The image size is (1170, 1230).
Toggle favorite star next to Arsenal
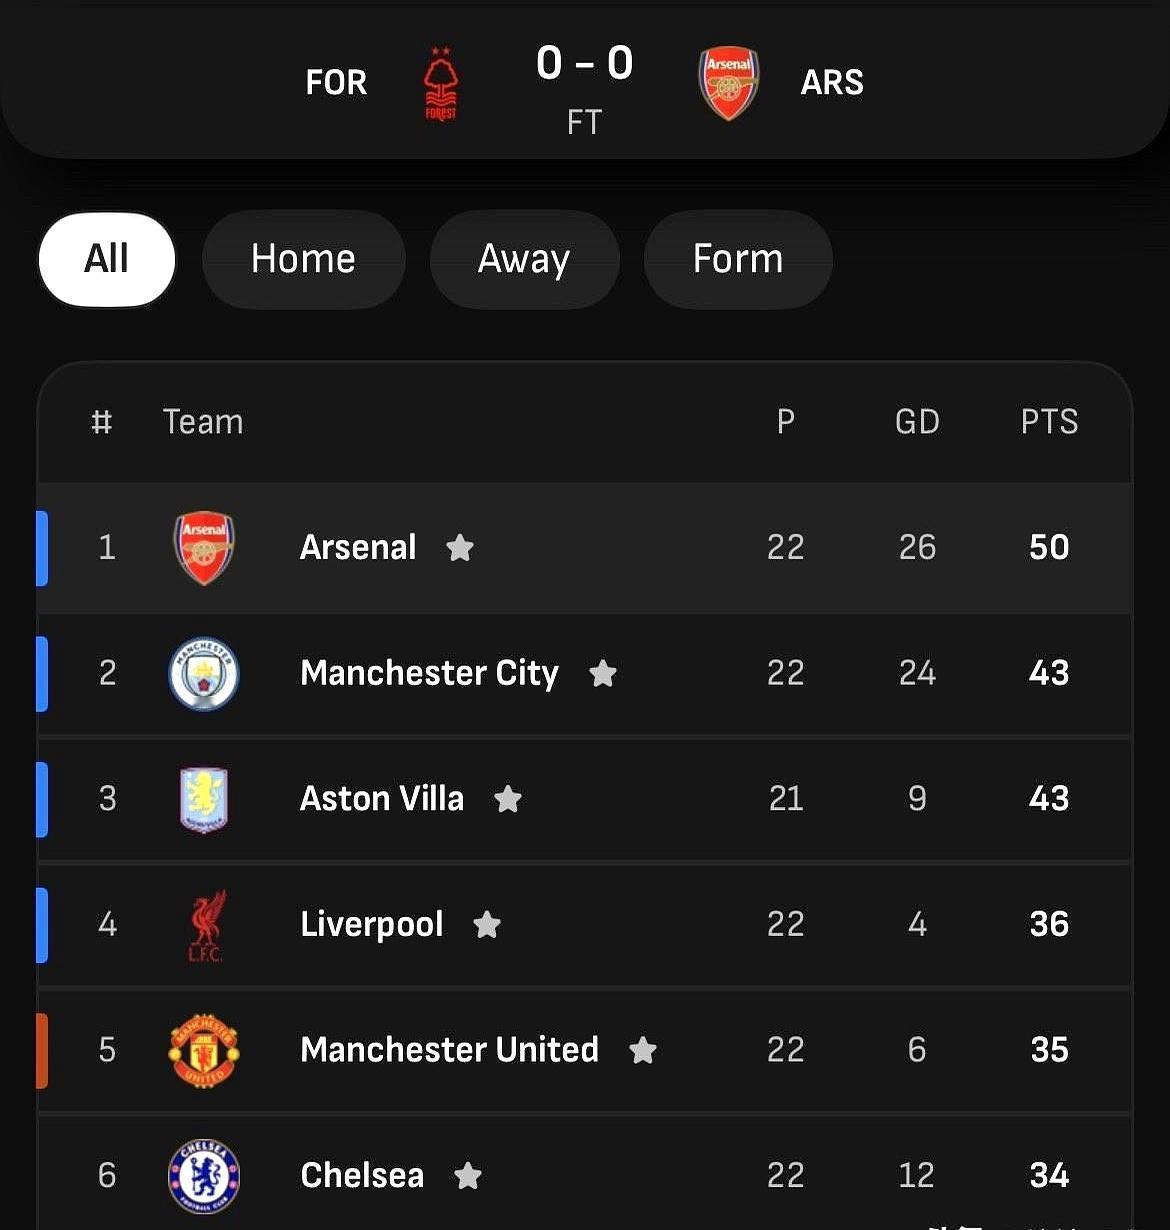pyautogui.click(x=460, y=548)
